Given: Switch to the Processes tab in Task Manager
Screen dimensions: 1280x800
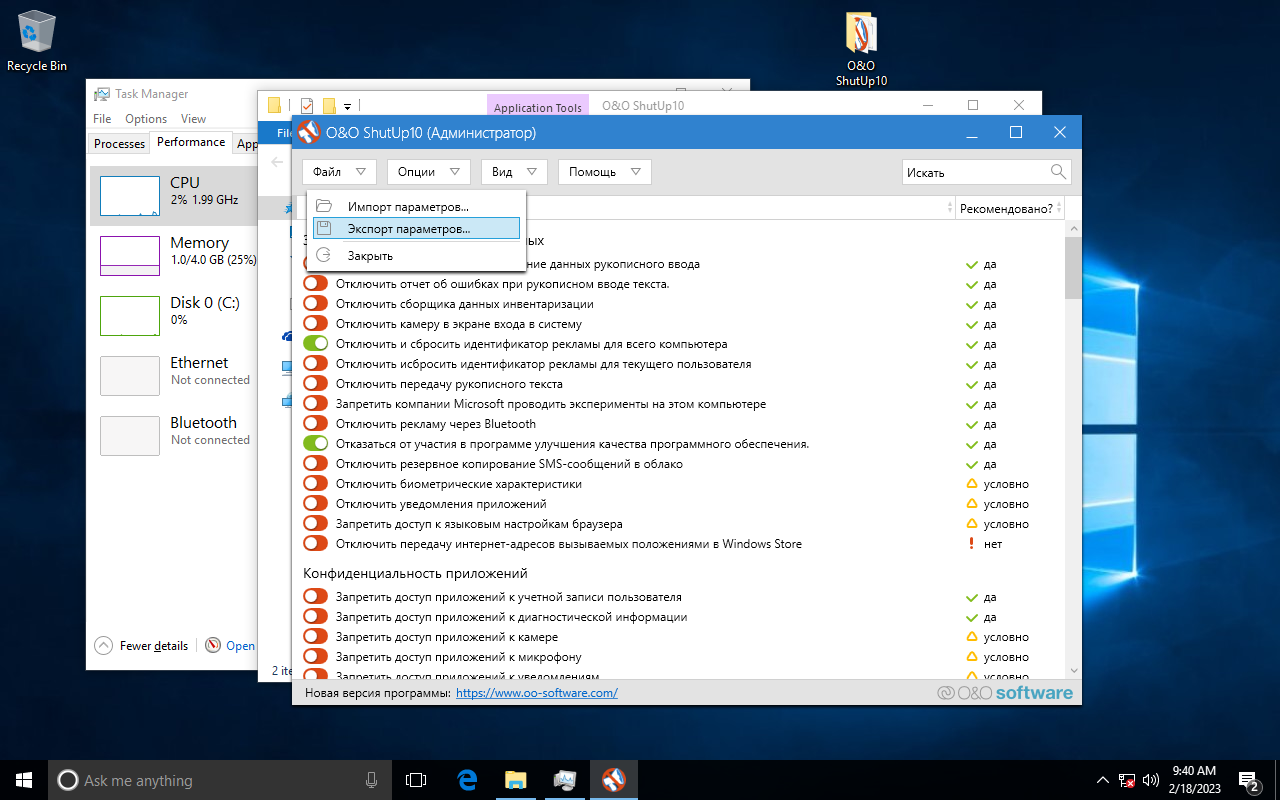Looking at the screenshot, I should pos(119,143).
